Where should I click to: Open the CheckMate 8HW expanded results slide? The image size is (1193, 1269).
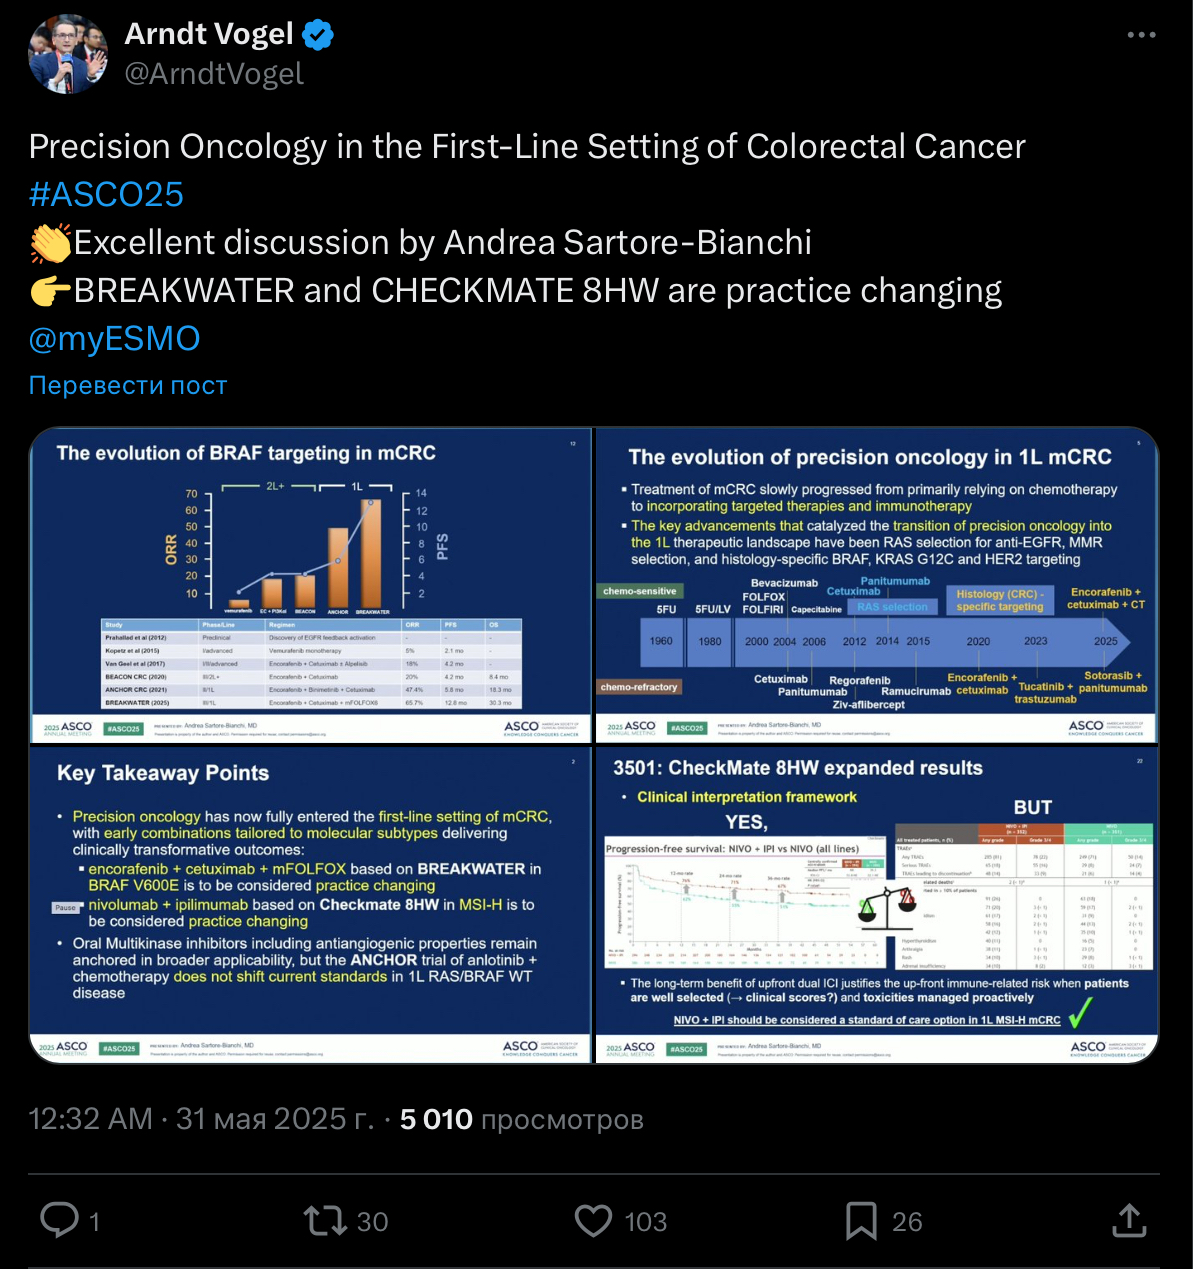click(877, 905)
